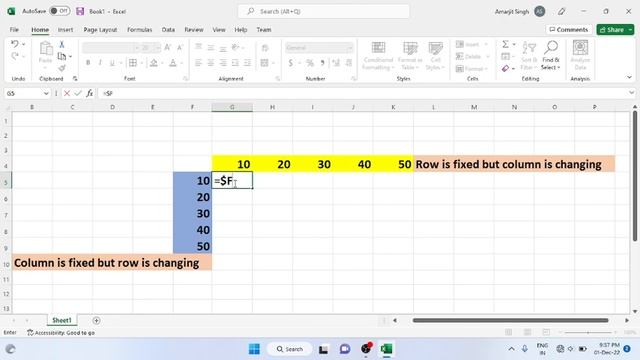
Task: Switch to the Formulas tab
Action: 140,29
